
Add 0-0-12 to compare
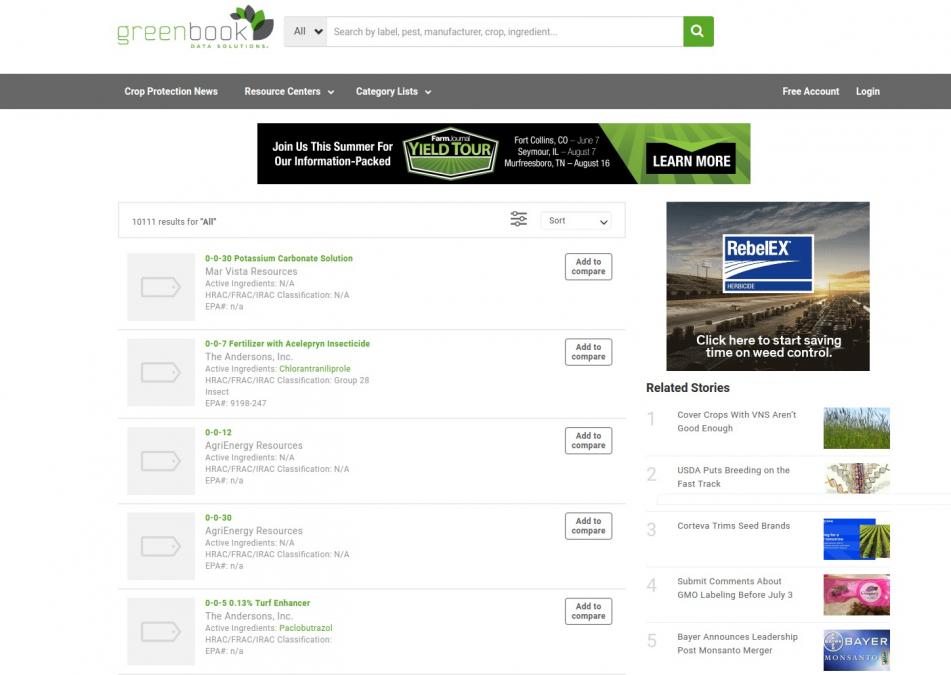point(588,441)
